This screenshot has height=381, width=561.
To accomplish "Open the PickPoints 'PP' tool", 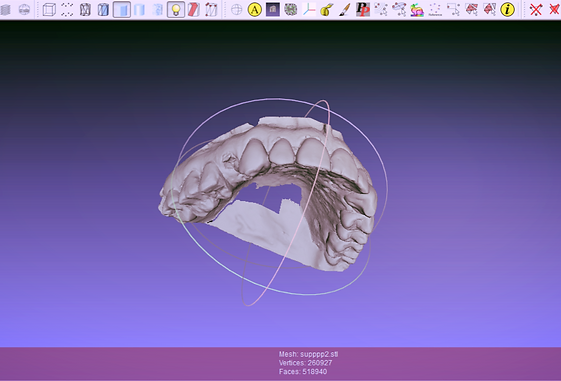I will click(x=363, y=10).
